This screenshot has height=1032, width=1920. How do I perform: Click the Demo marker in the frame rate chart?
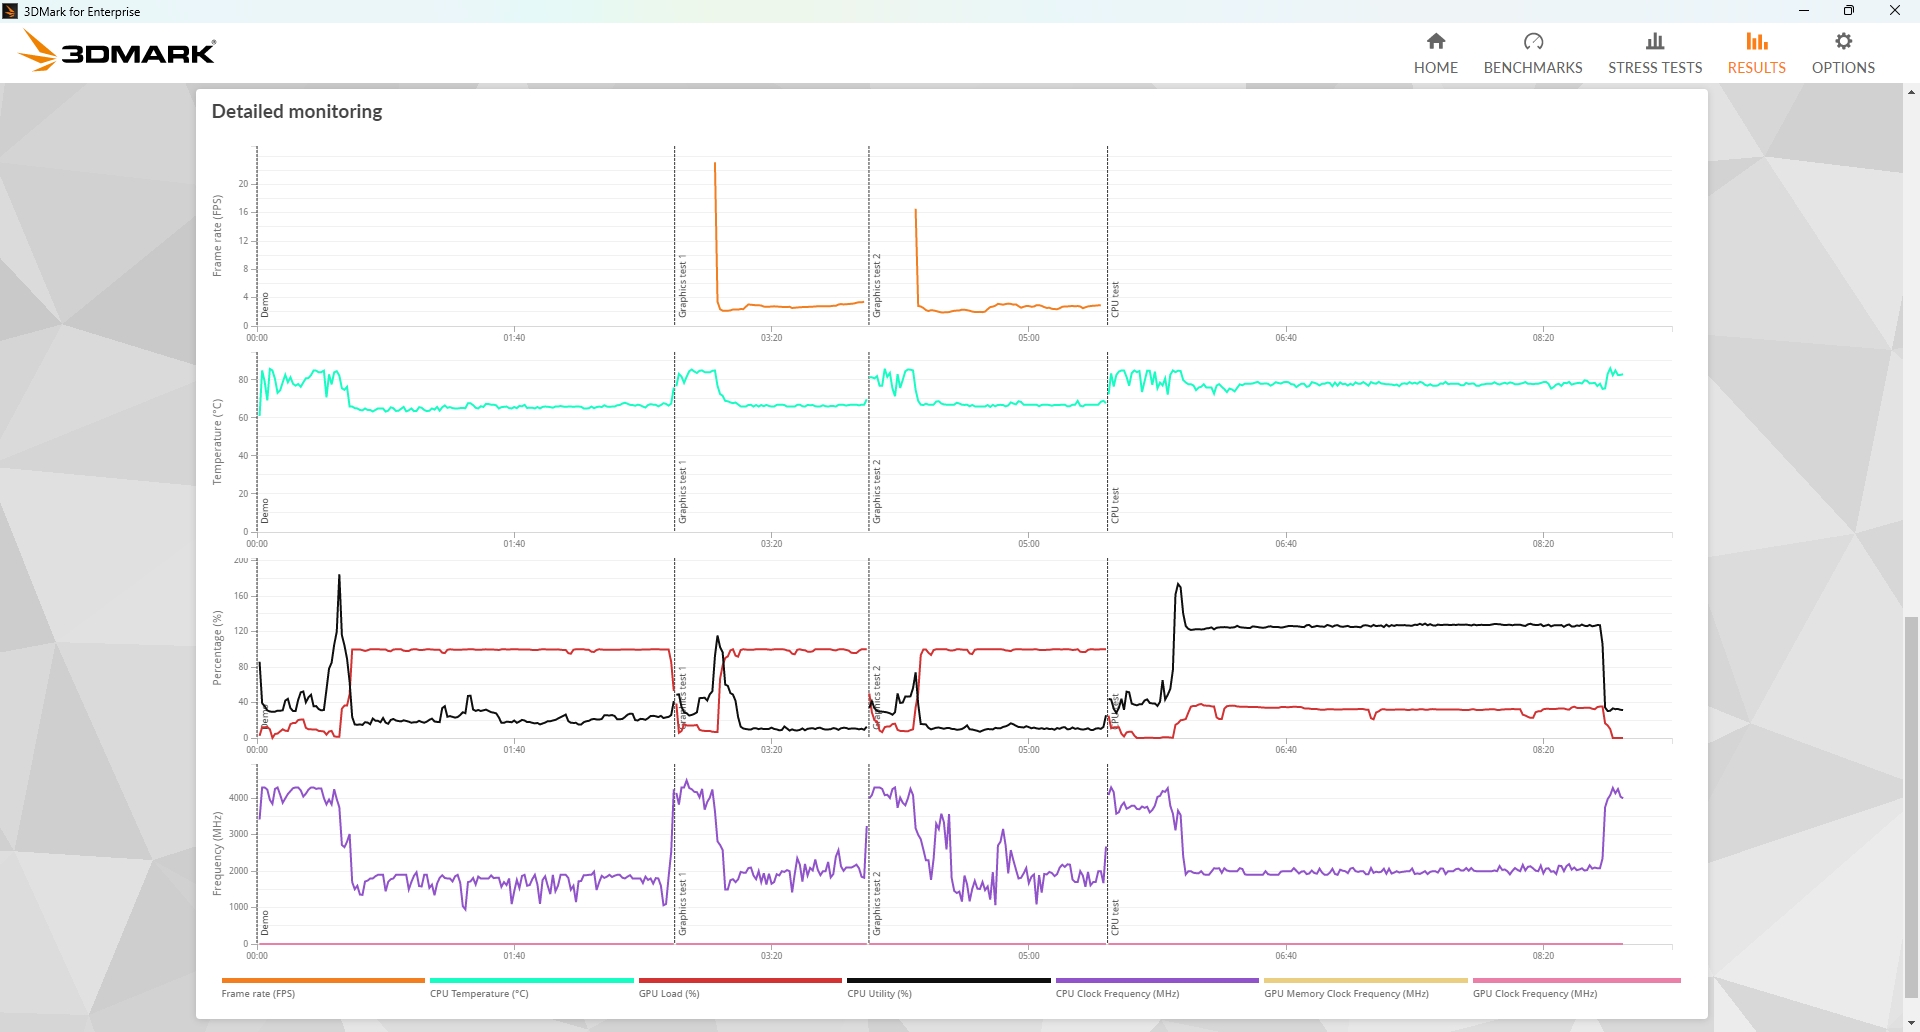[x=265, y=305]
